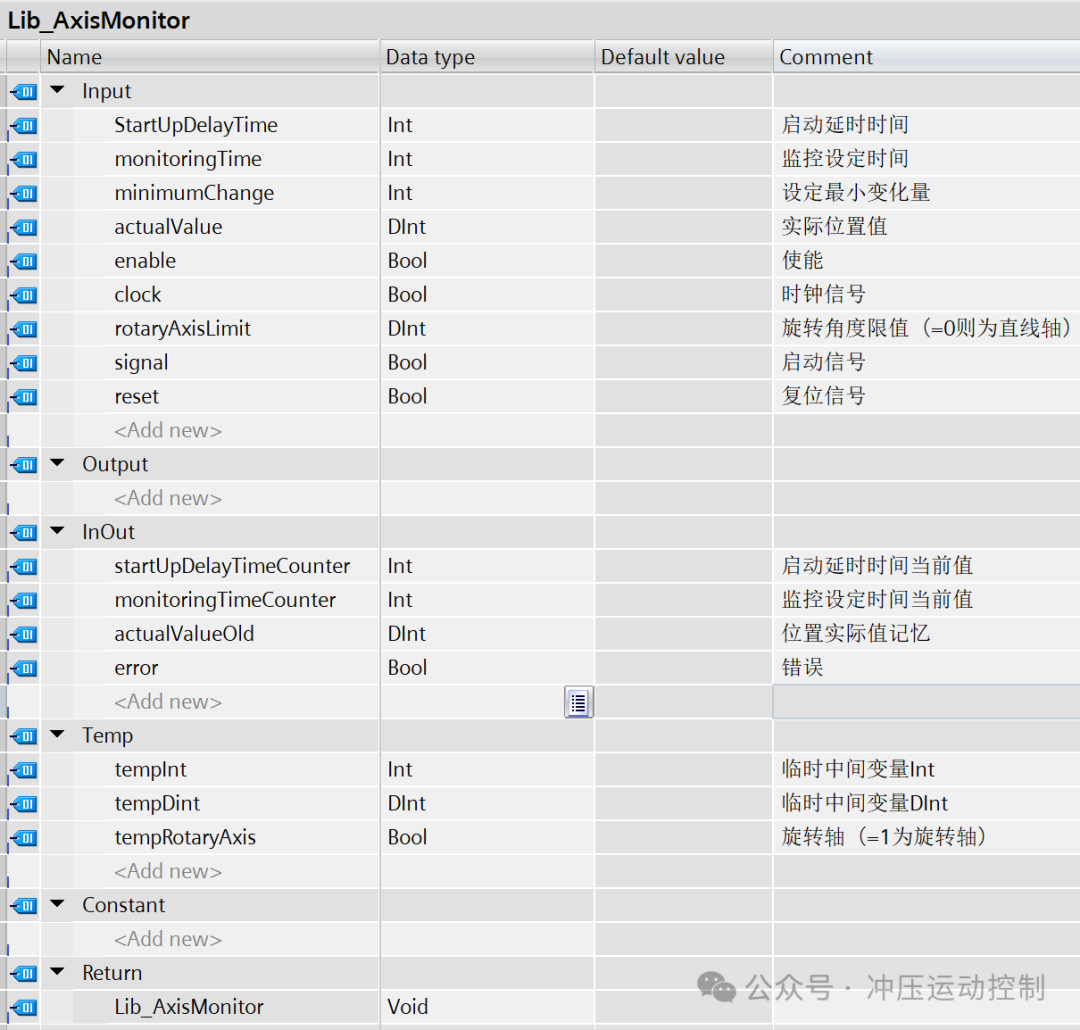Click the Bool data type of reset

tap(408, 397)
